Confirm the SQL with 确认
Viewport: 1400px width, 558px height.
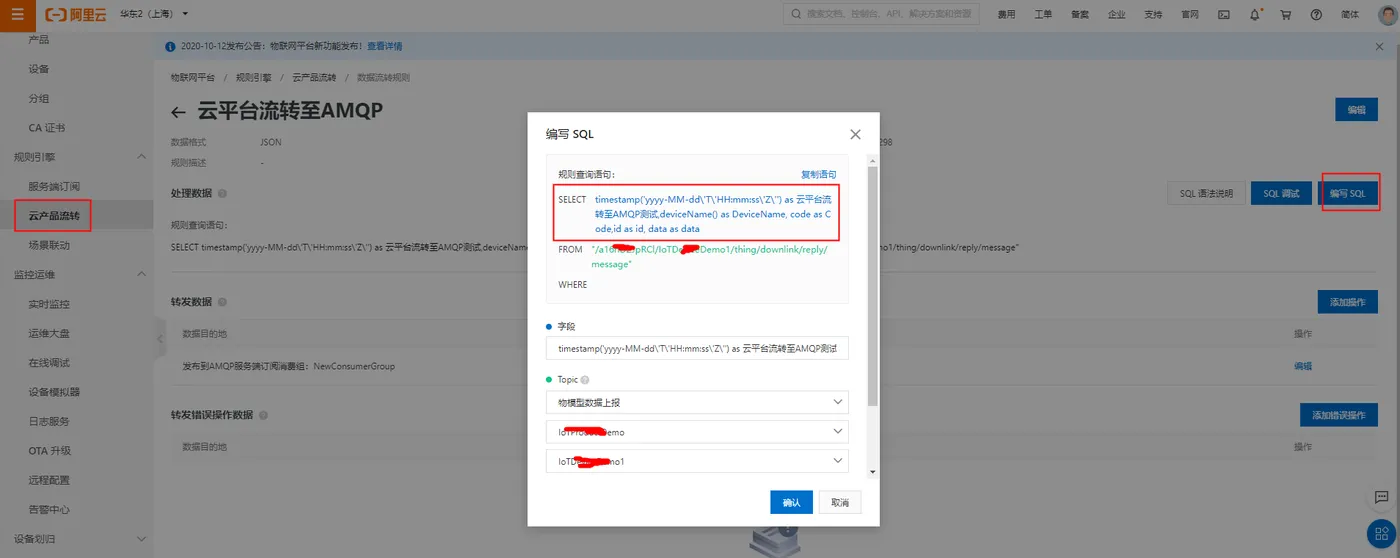[791, 502]
